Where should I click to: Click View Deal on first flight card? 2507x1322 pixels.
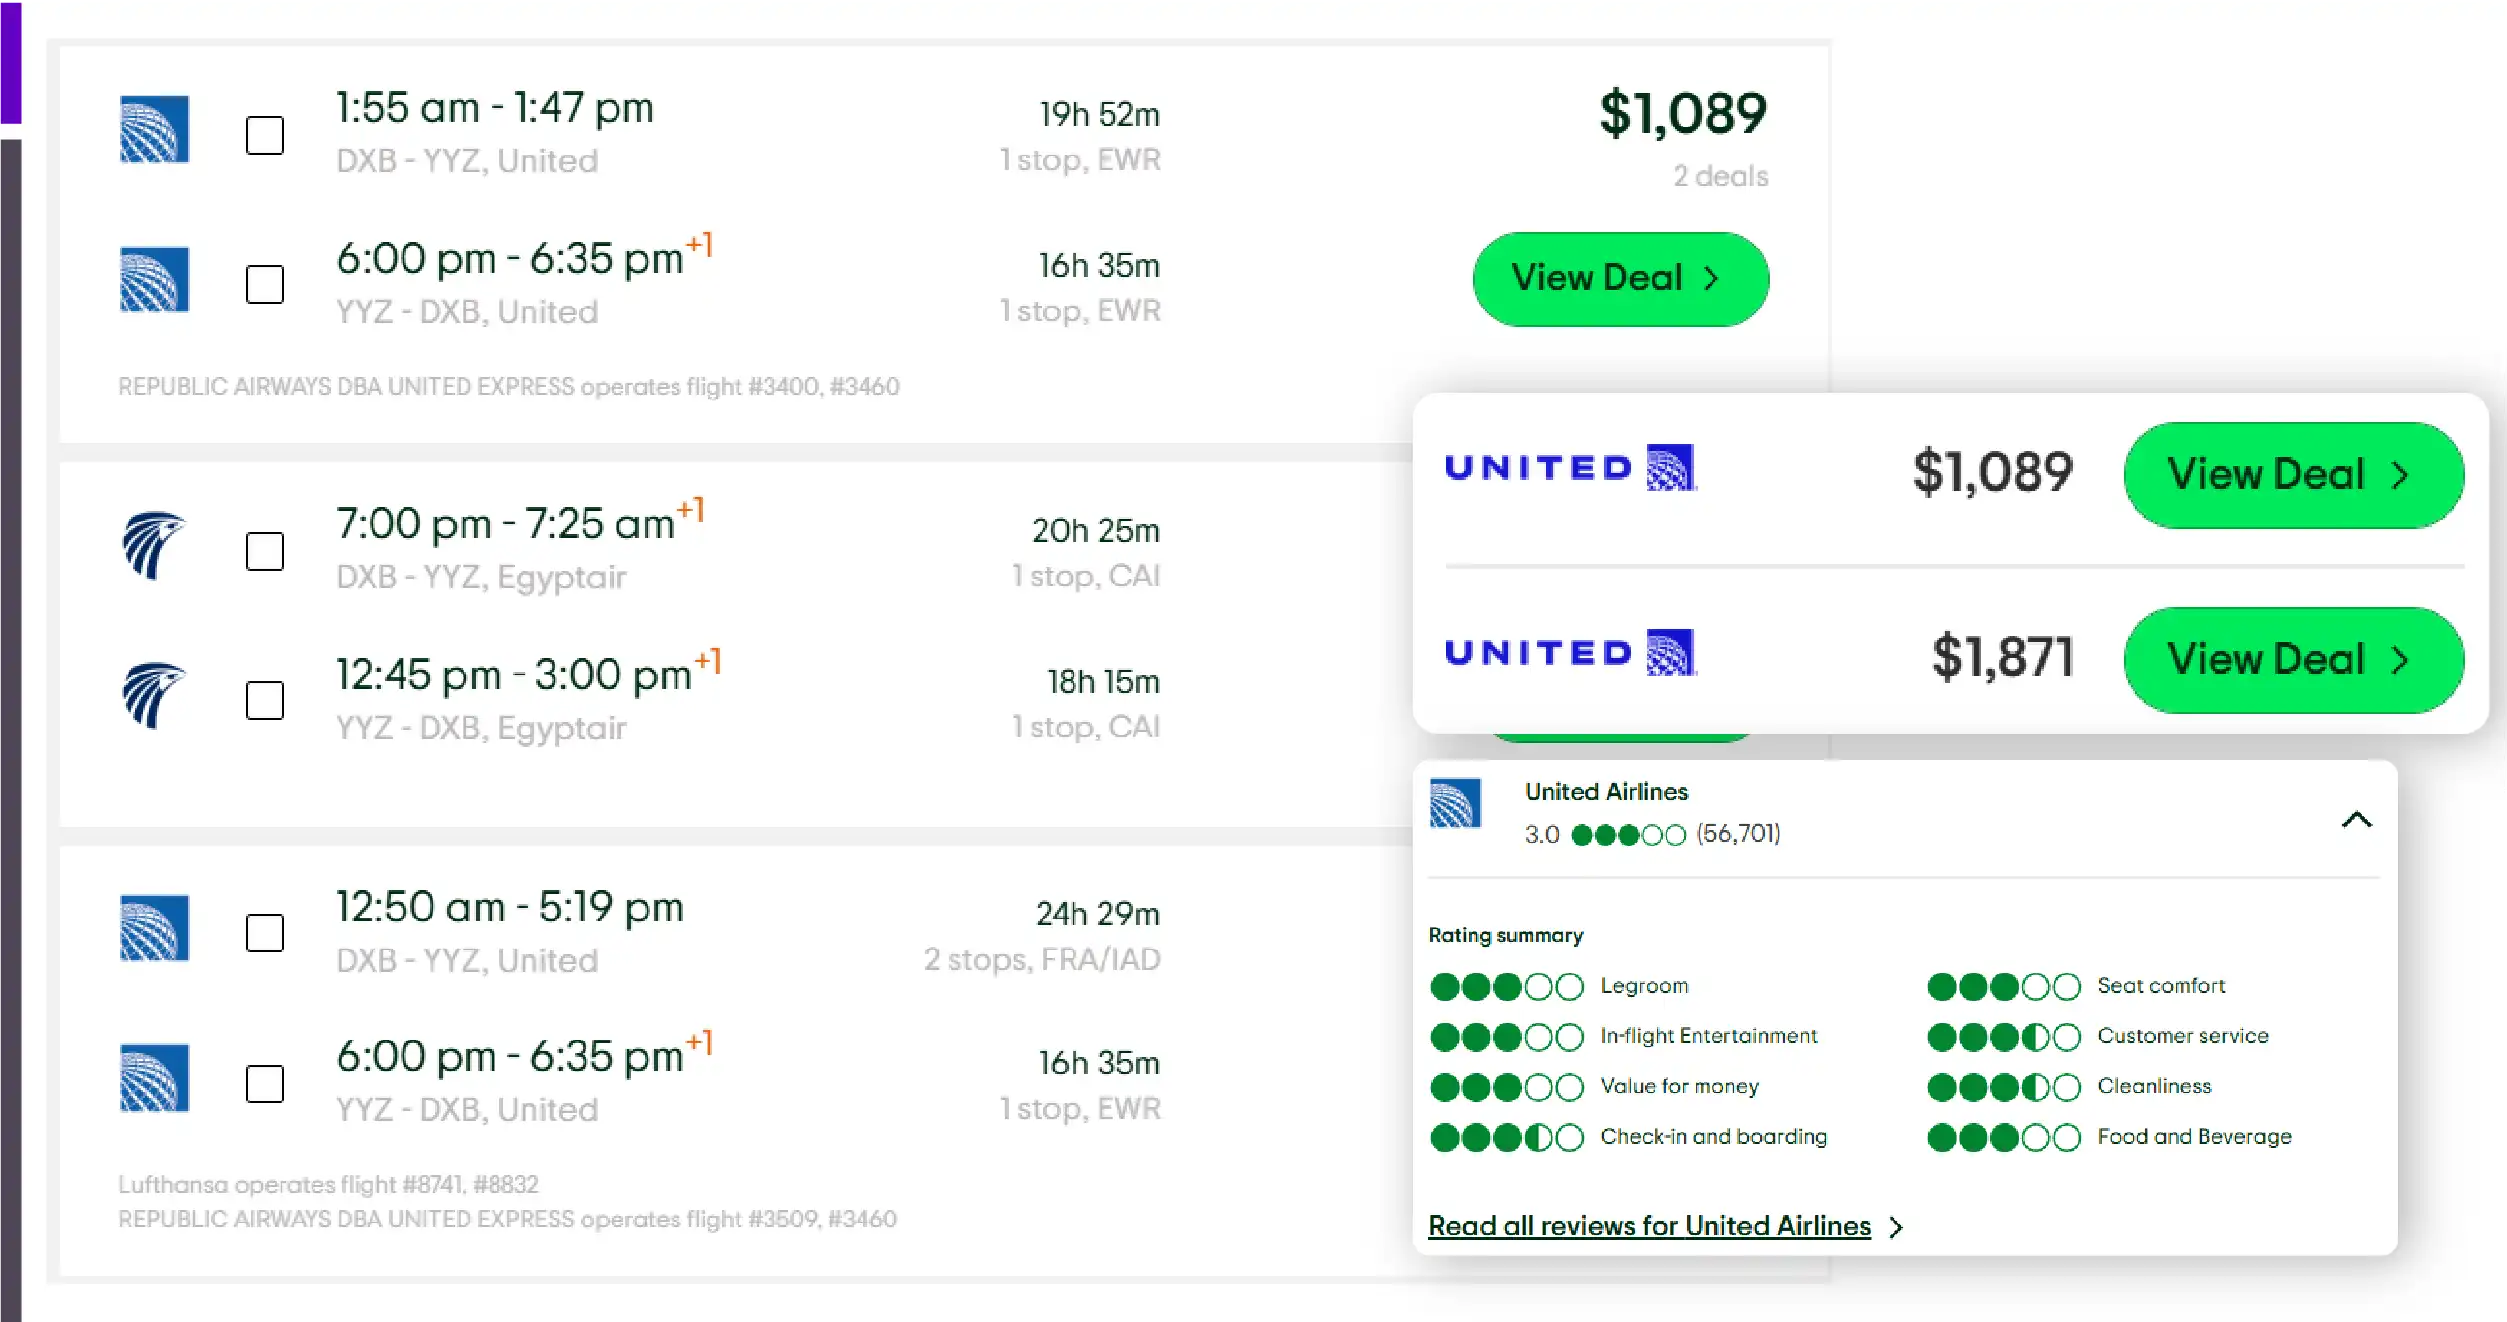click(x=1620, y=279)
